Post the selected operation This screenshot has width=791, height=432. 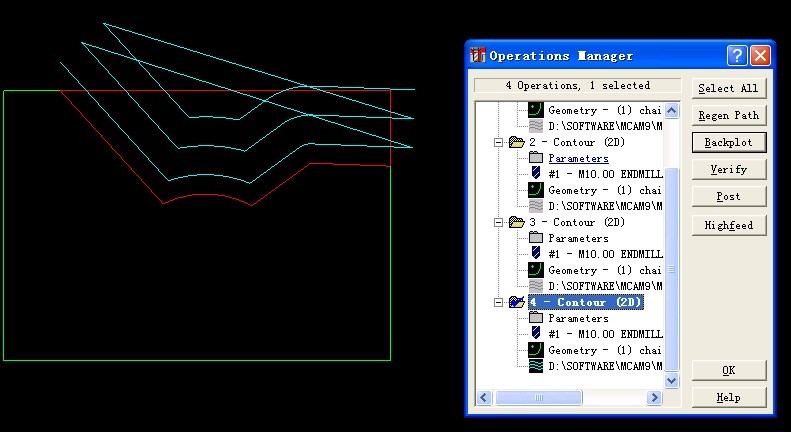tap(728, 197)
